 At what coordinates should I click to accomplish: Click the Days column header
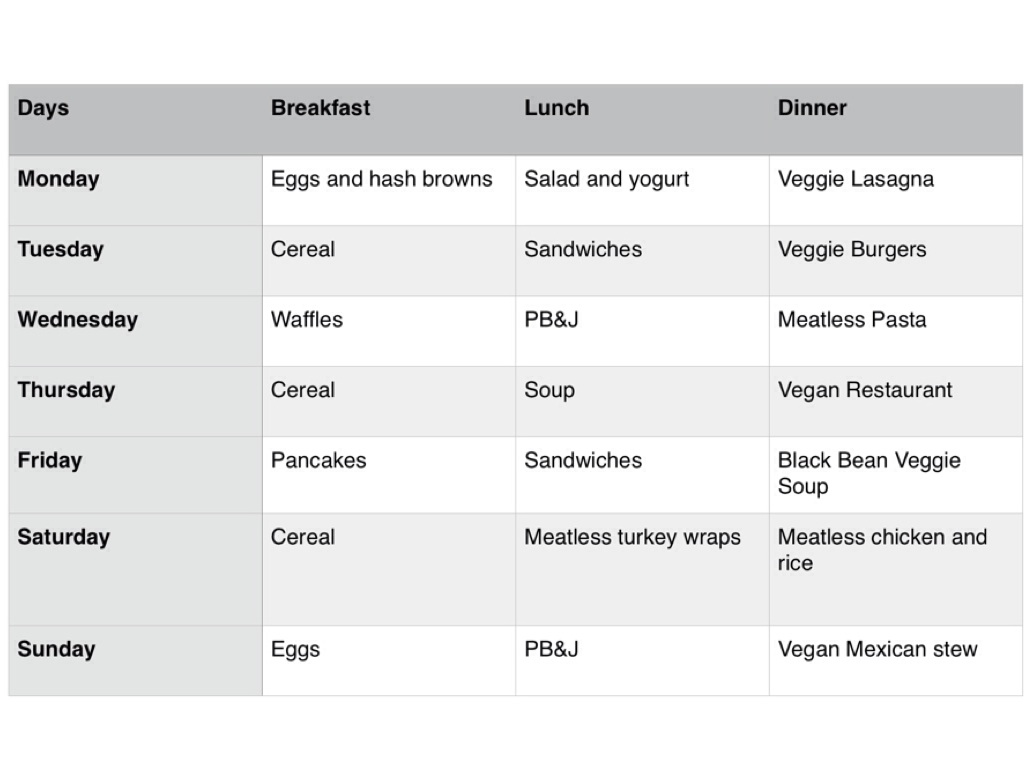pos(44,108)
